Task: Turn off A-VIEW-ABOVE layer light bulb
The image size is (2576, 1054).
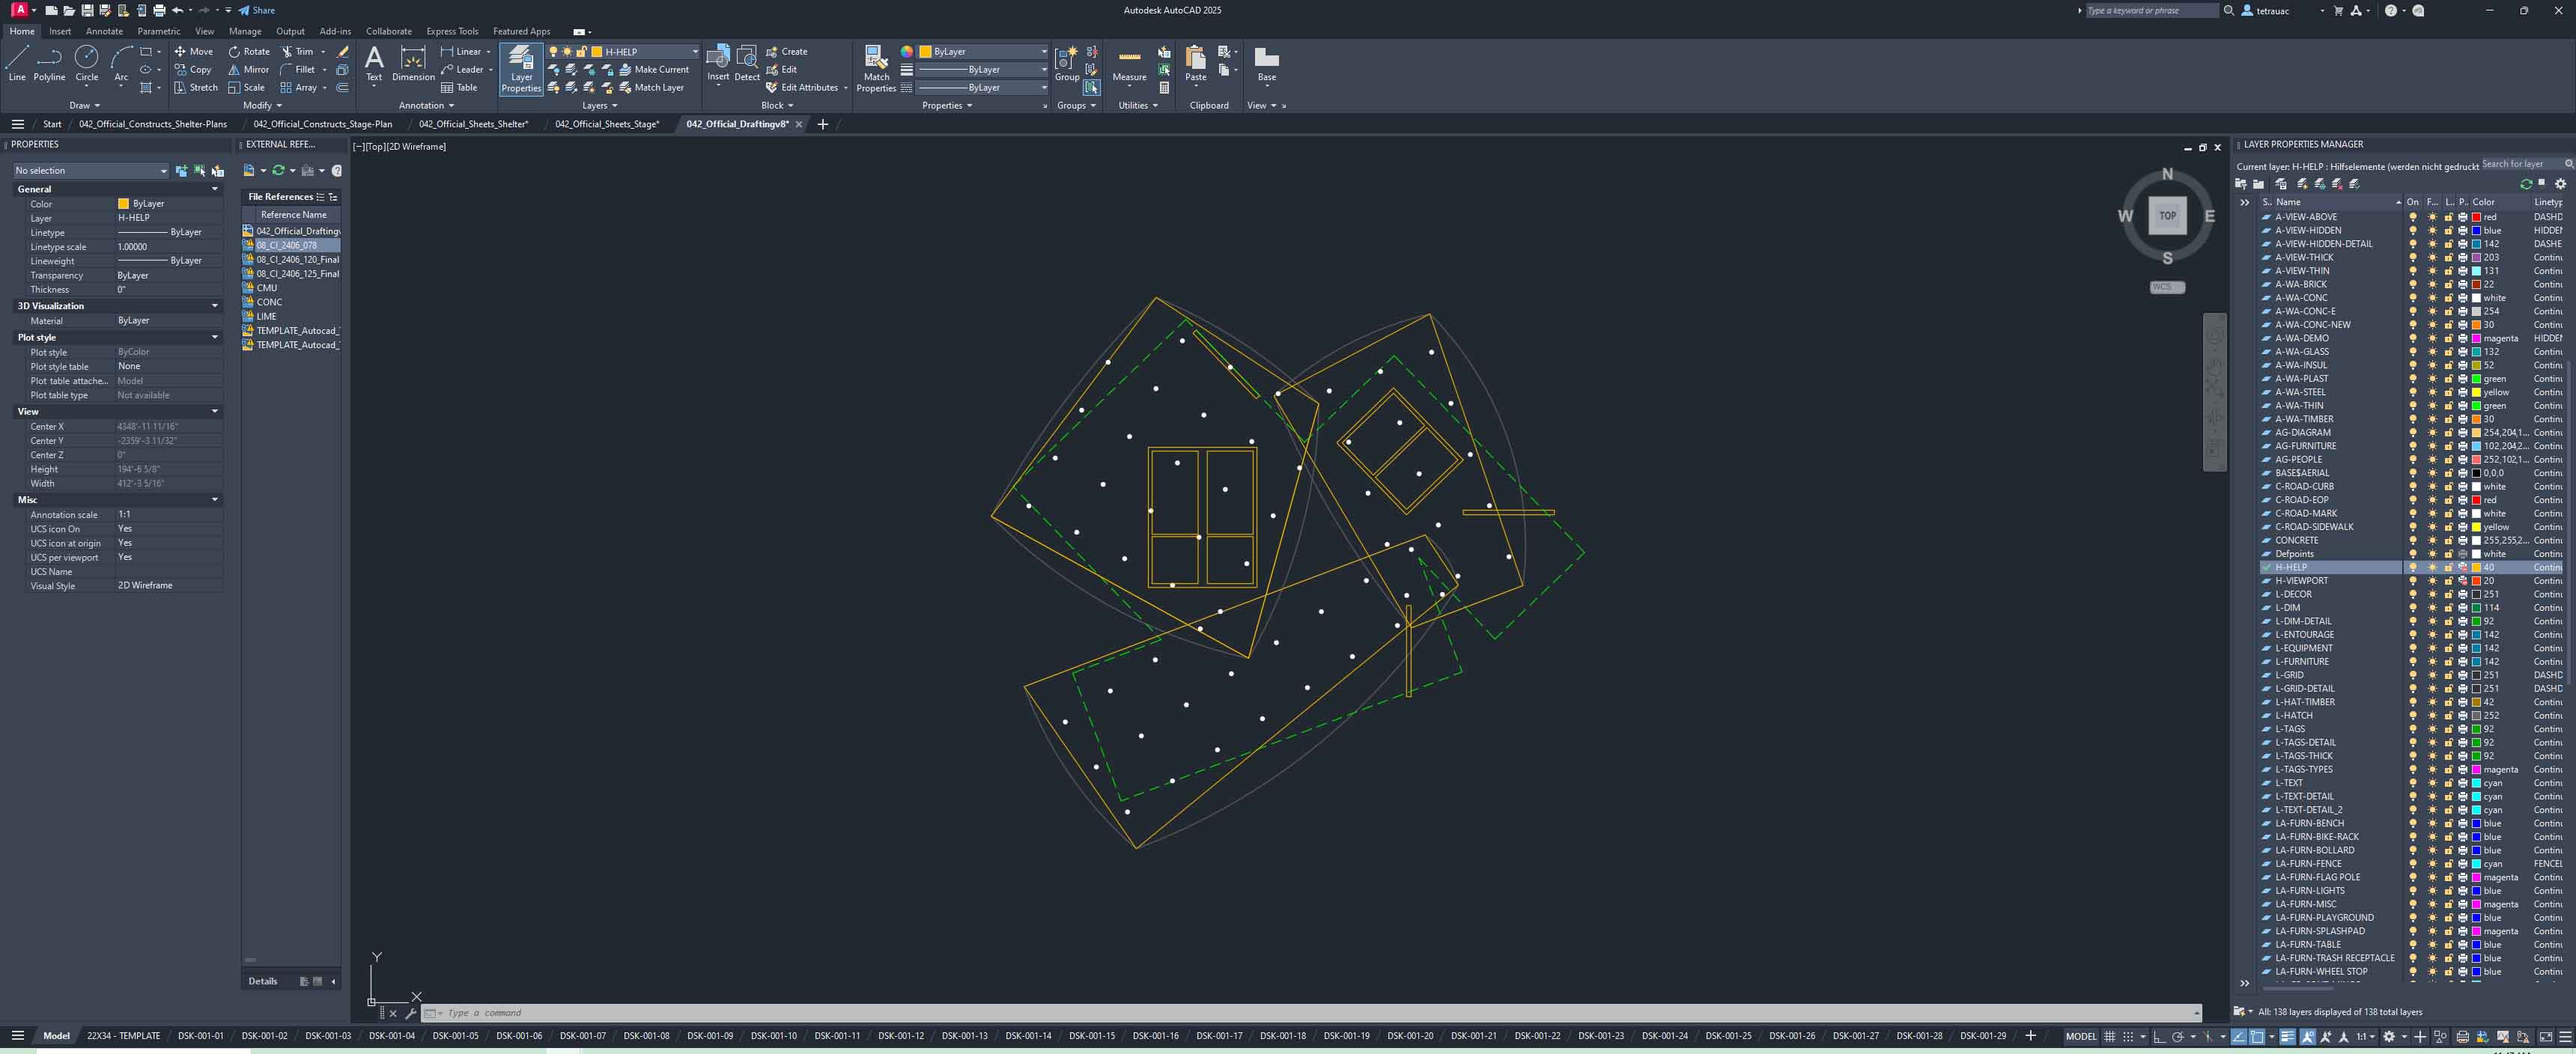Action: [2413, 217]
